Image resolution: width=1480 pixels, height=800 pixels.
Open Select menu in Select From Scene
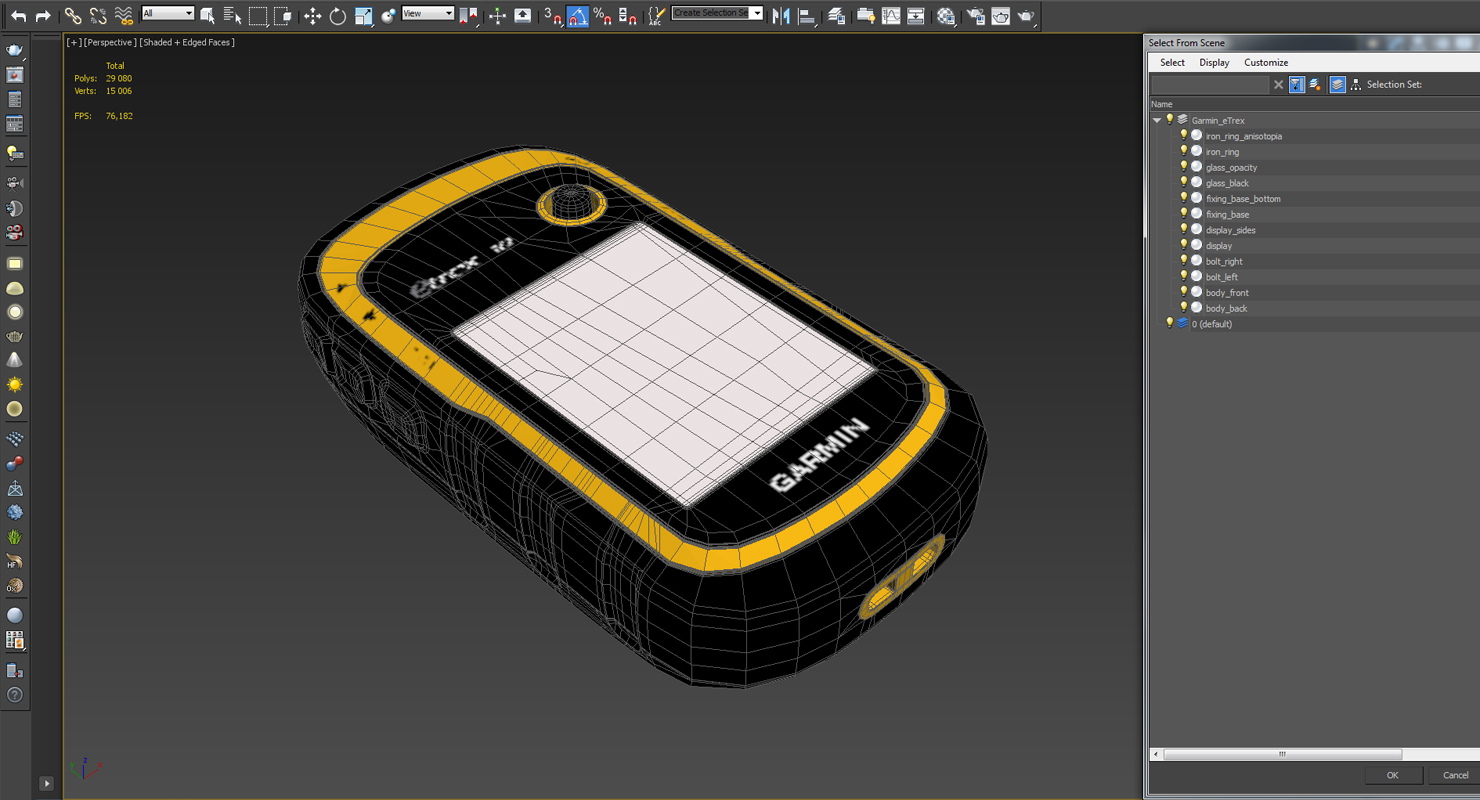pyautogui.click(x=1172, y=62)
